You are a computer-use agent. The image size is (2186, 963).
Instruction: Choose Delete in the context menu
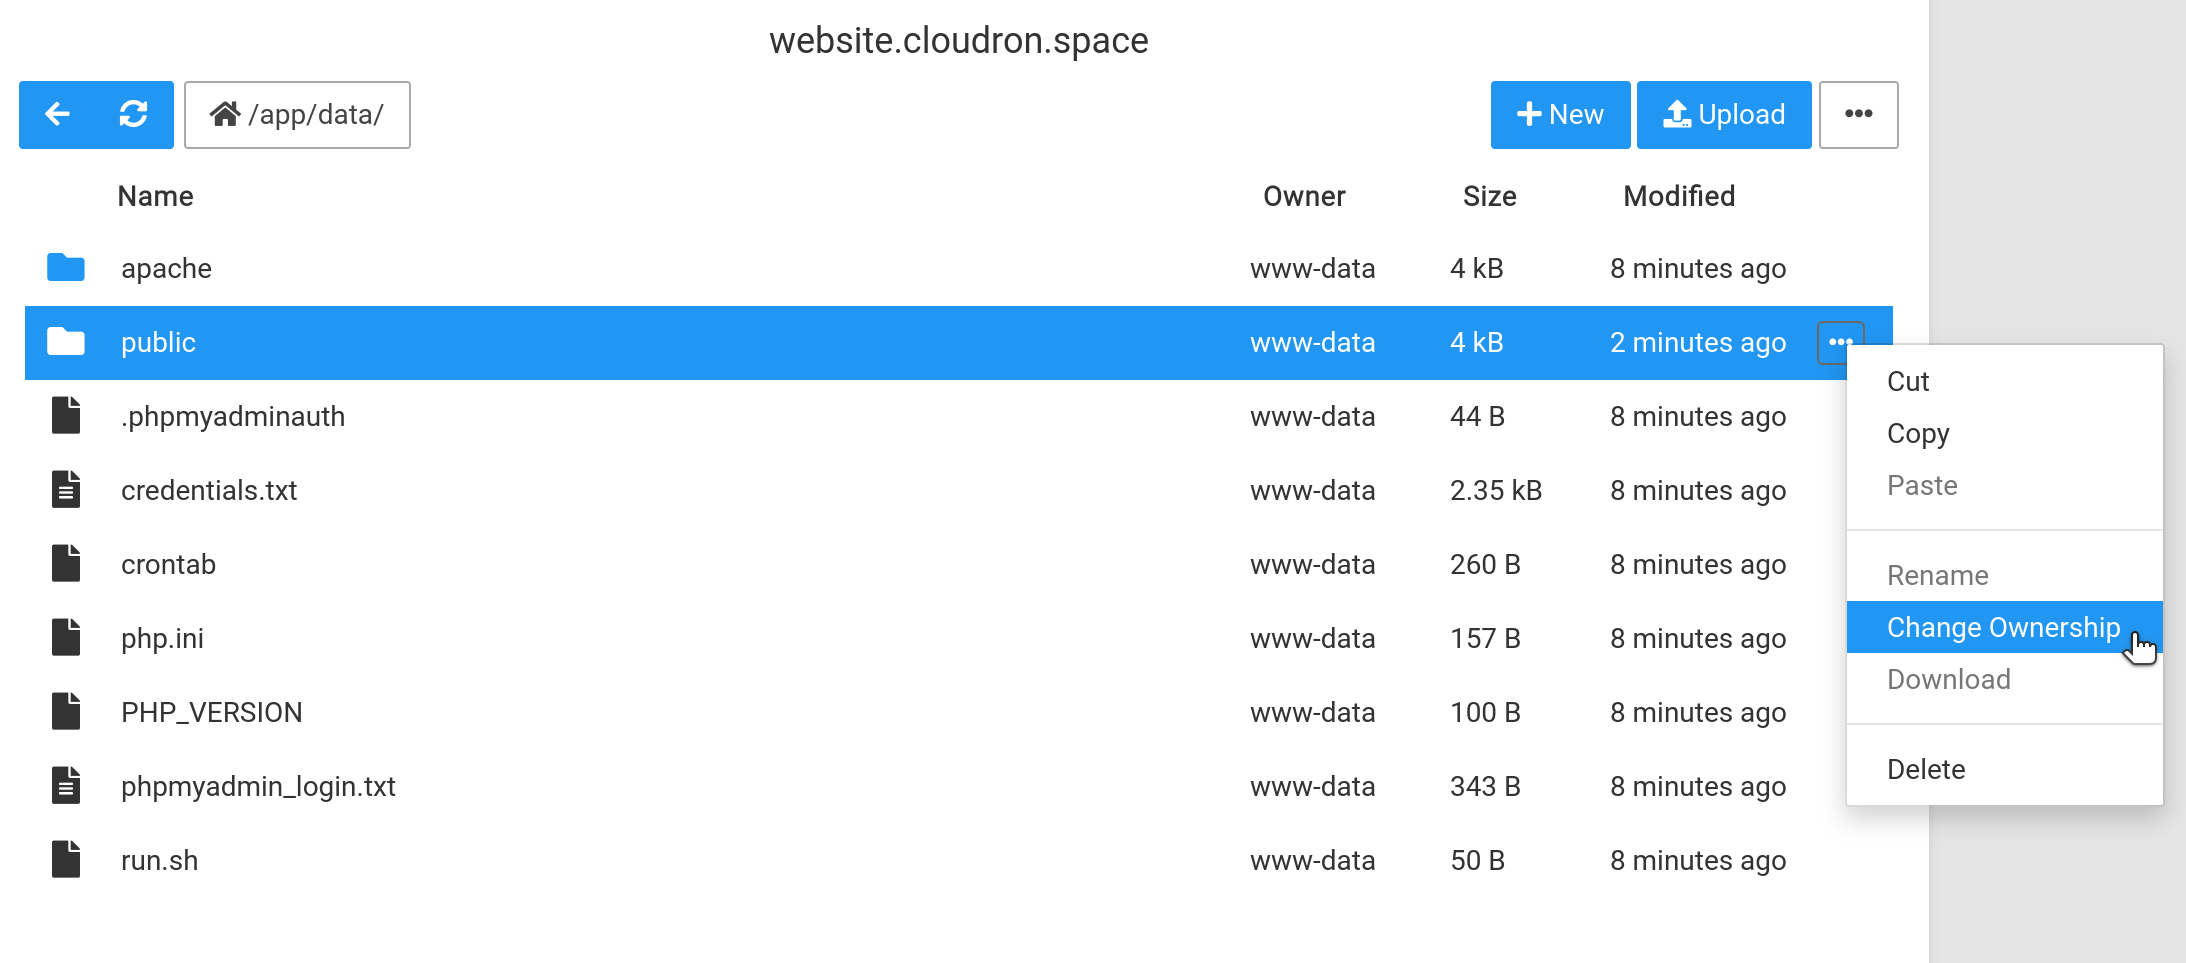[x=1926, y=769]
